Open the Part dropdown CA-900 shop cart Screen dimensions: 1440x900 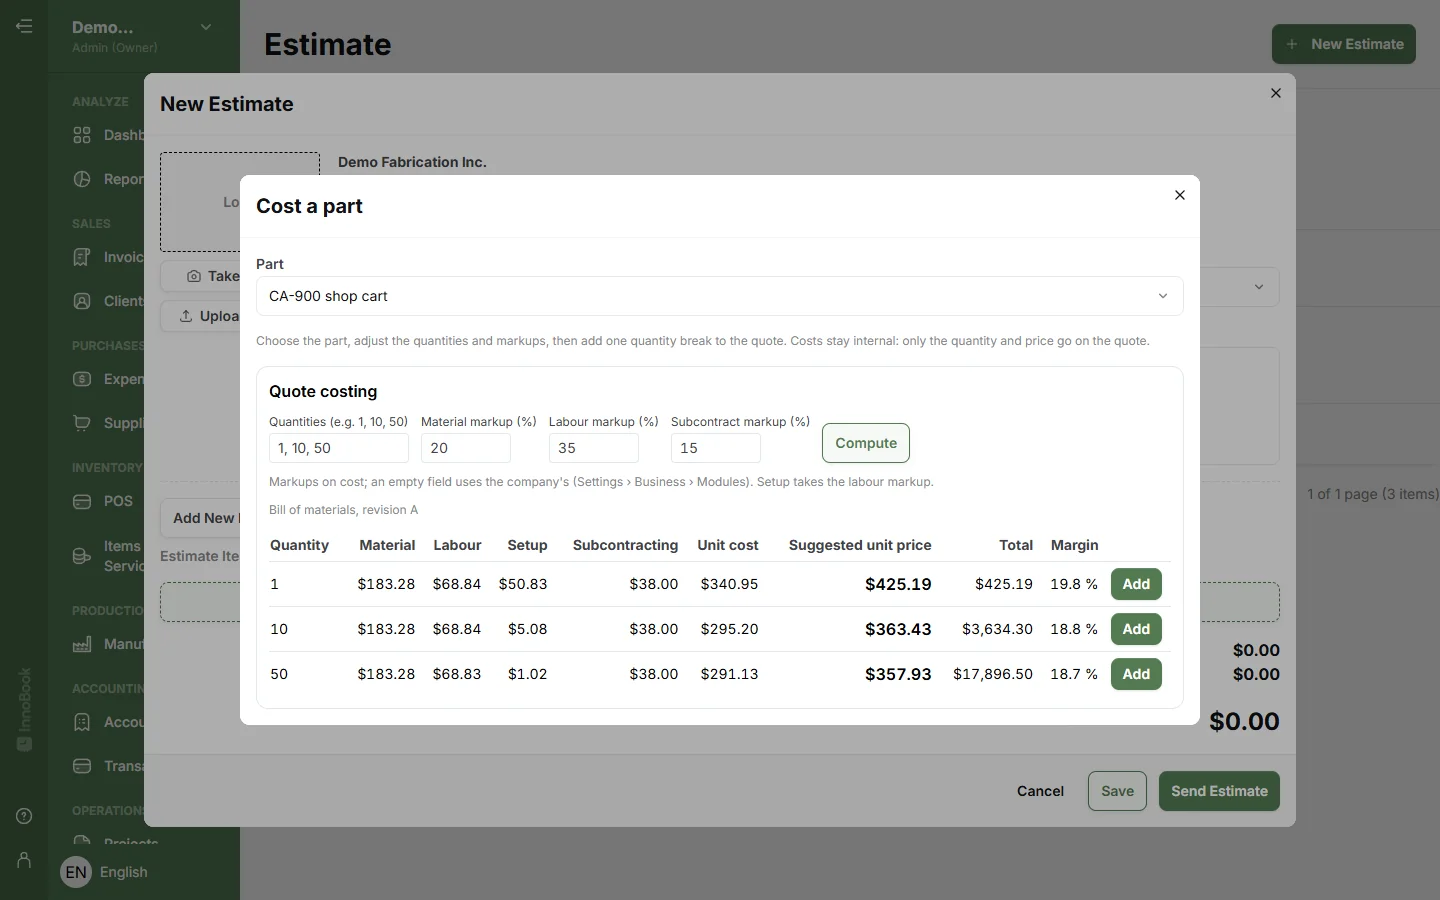[x=720, y=296]
